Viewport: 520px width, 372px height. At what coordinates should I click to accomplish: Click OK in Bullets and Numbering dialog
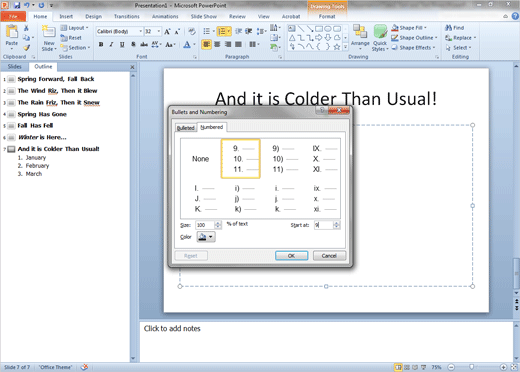point(291,256)
